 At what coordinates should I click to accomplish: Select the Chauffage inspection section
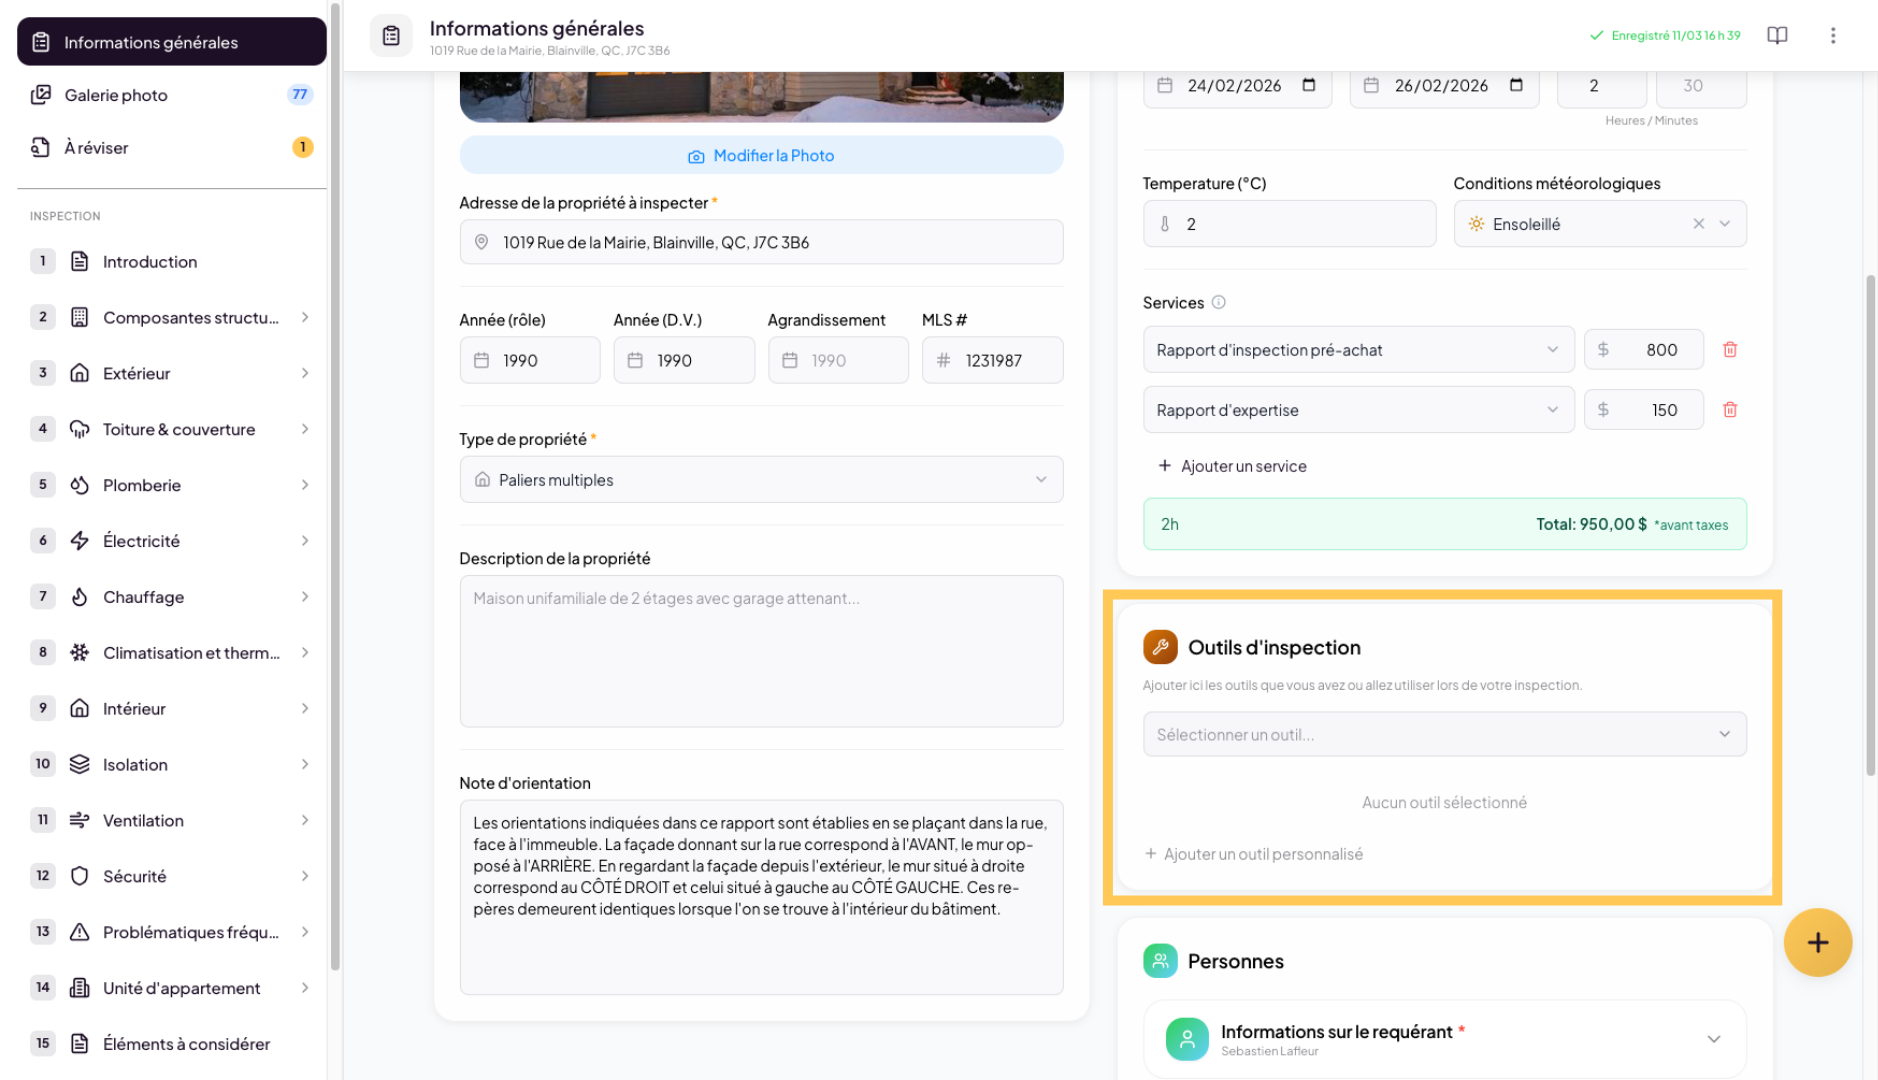coord(143,596)
